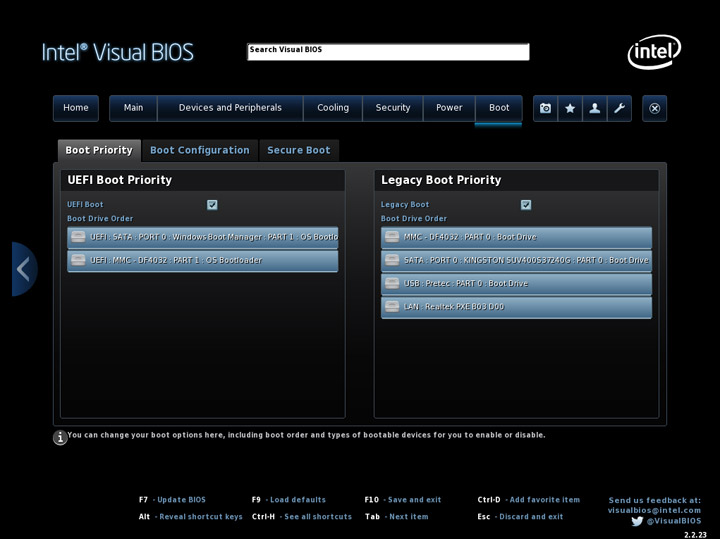720x539 pixels.
Task: Select the Boot menu
Action: [499, 108]
